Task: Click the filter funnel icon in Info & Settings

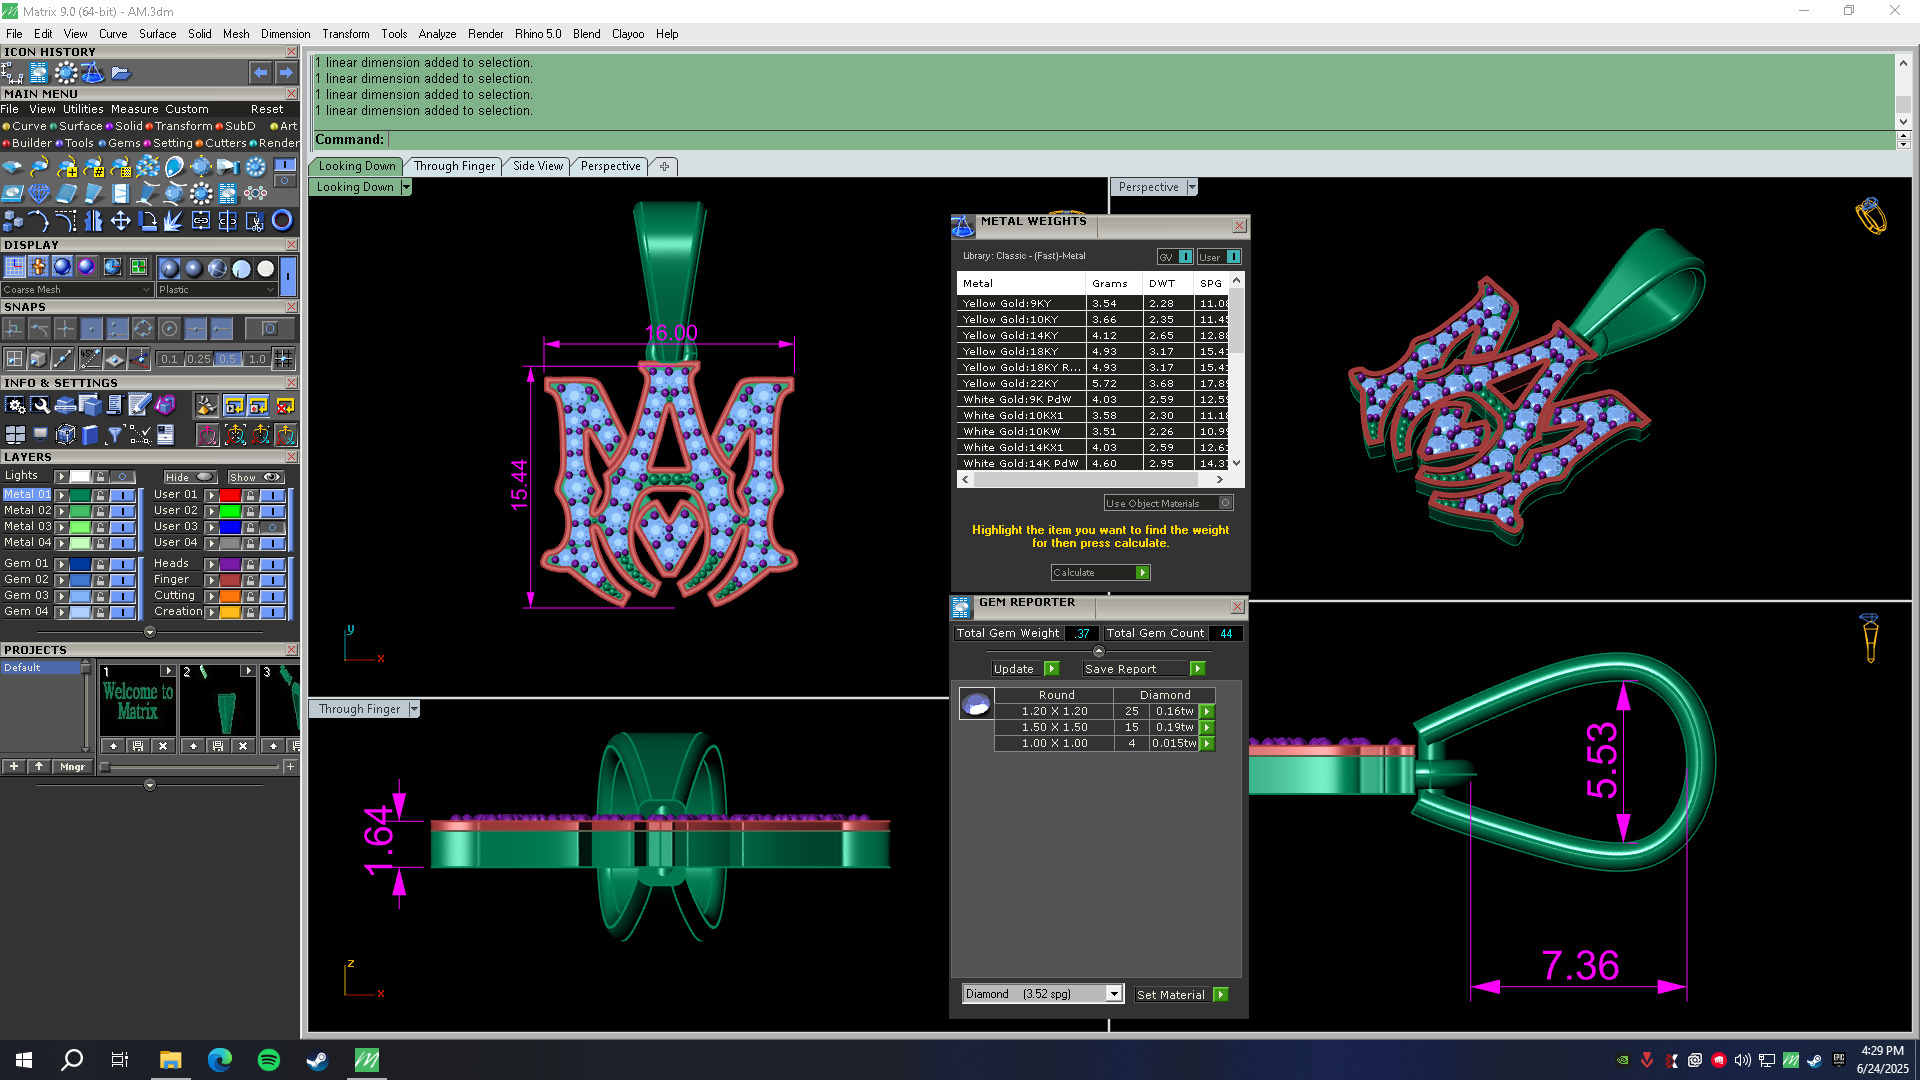Action: point(115,434)
